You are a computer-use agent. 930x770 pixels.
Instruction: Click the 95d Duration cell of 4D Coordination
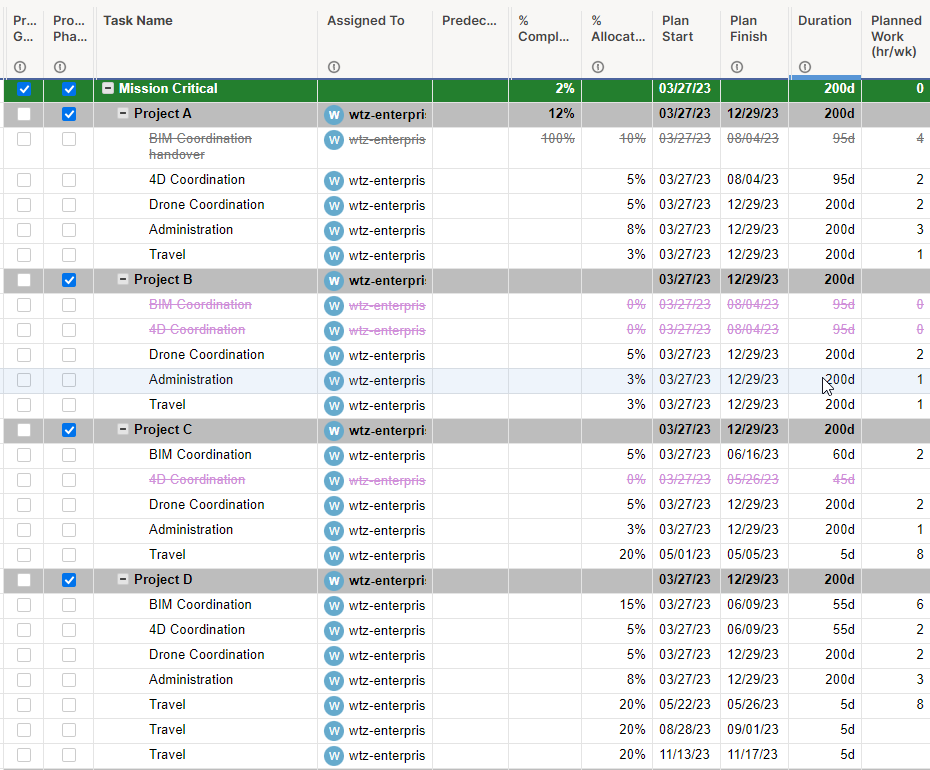[x=825, y=180]
